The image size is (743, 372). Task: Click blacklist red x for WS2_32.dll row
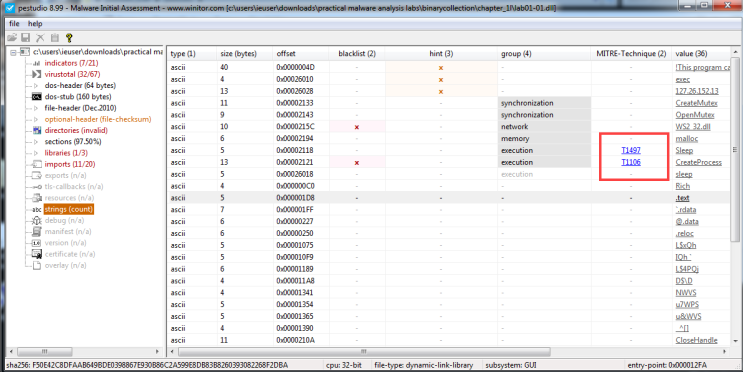[356, 127]
